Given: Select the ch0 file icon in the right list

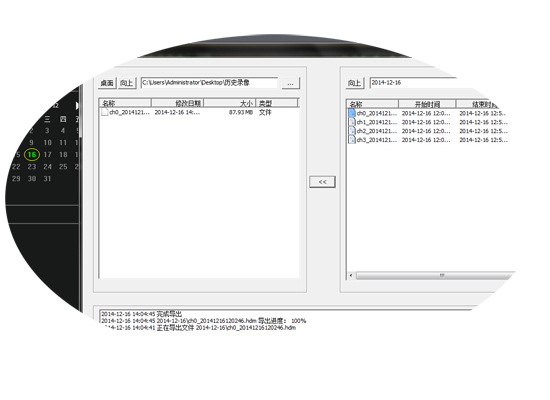Looking at the screenshot, I should pos(352,113).
